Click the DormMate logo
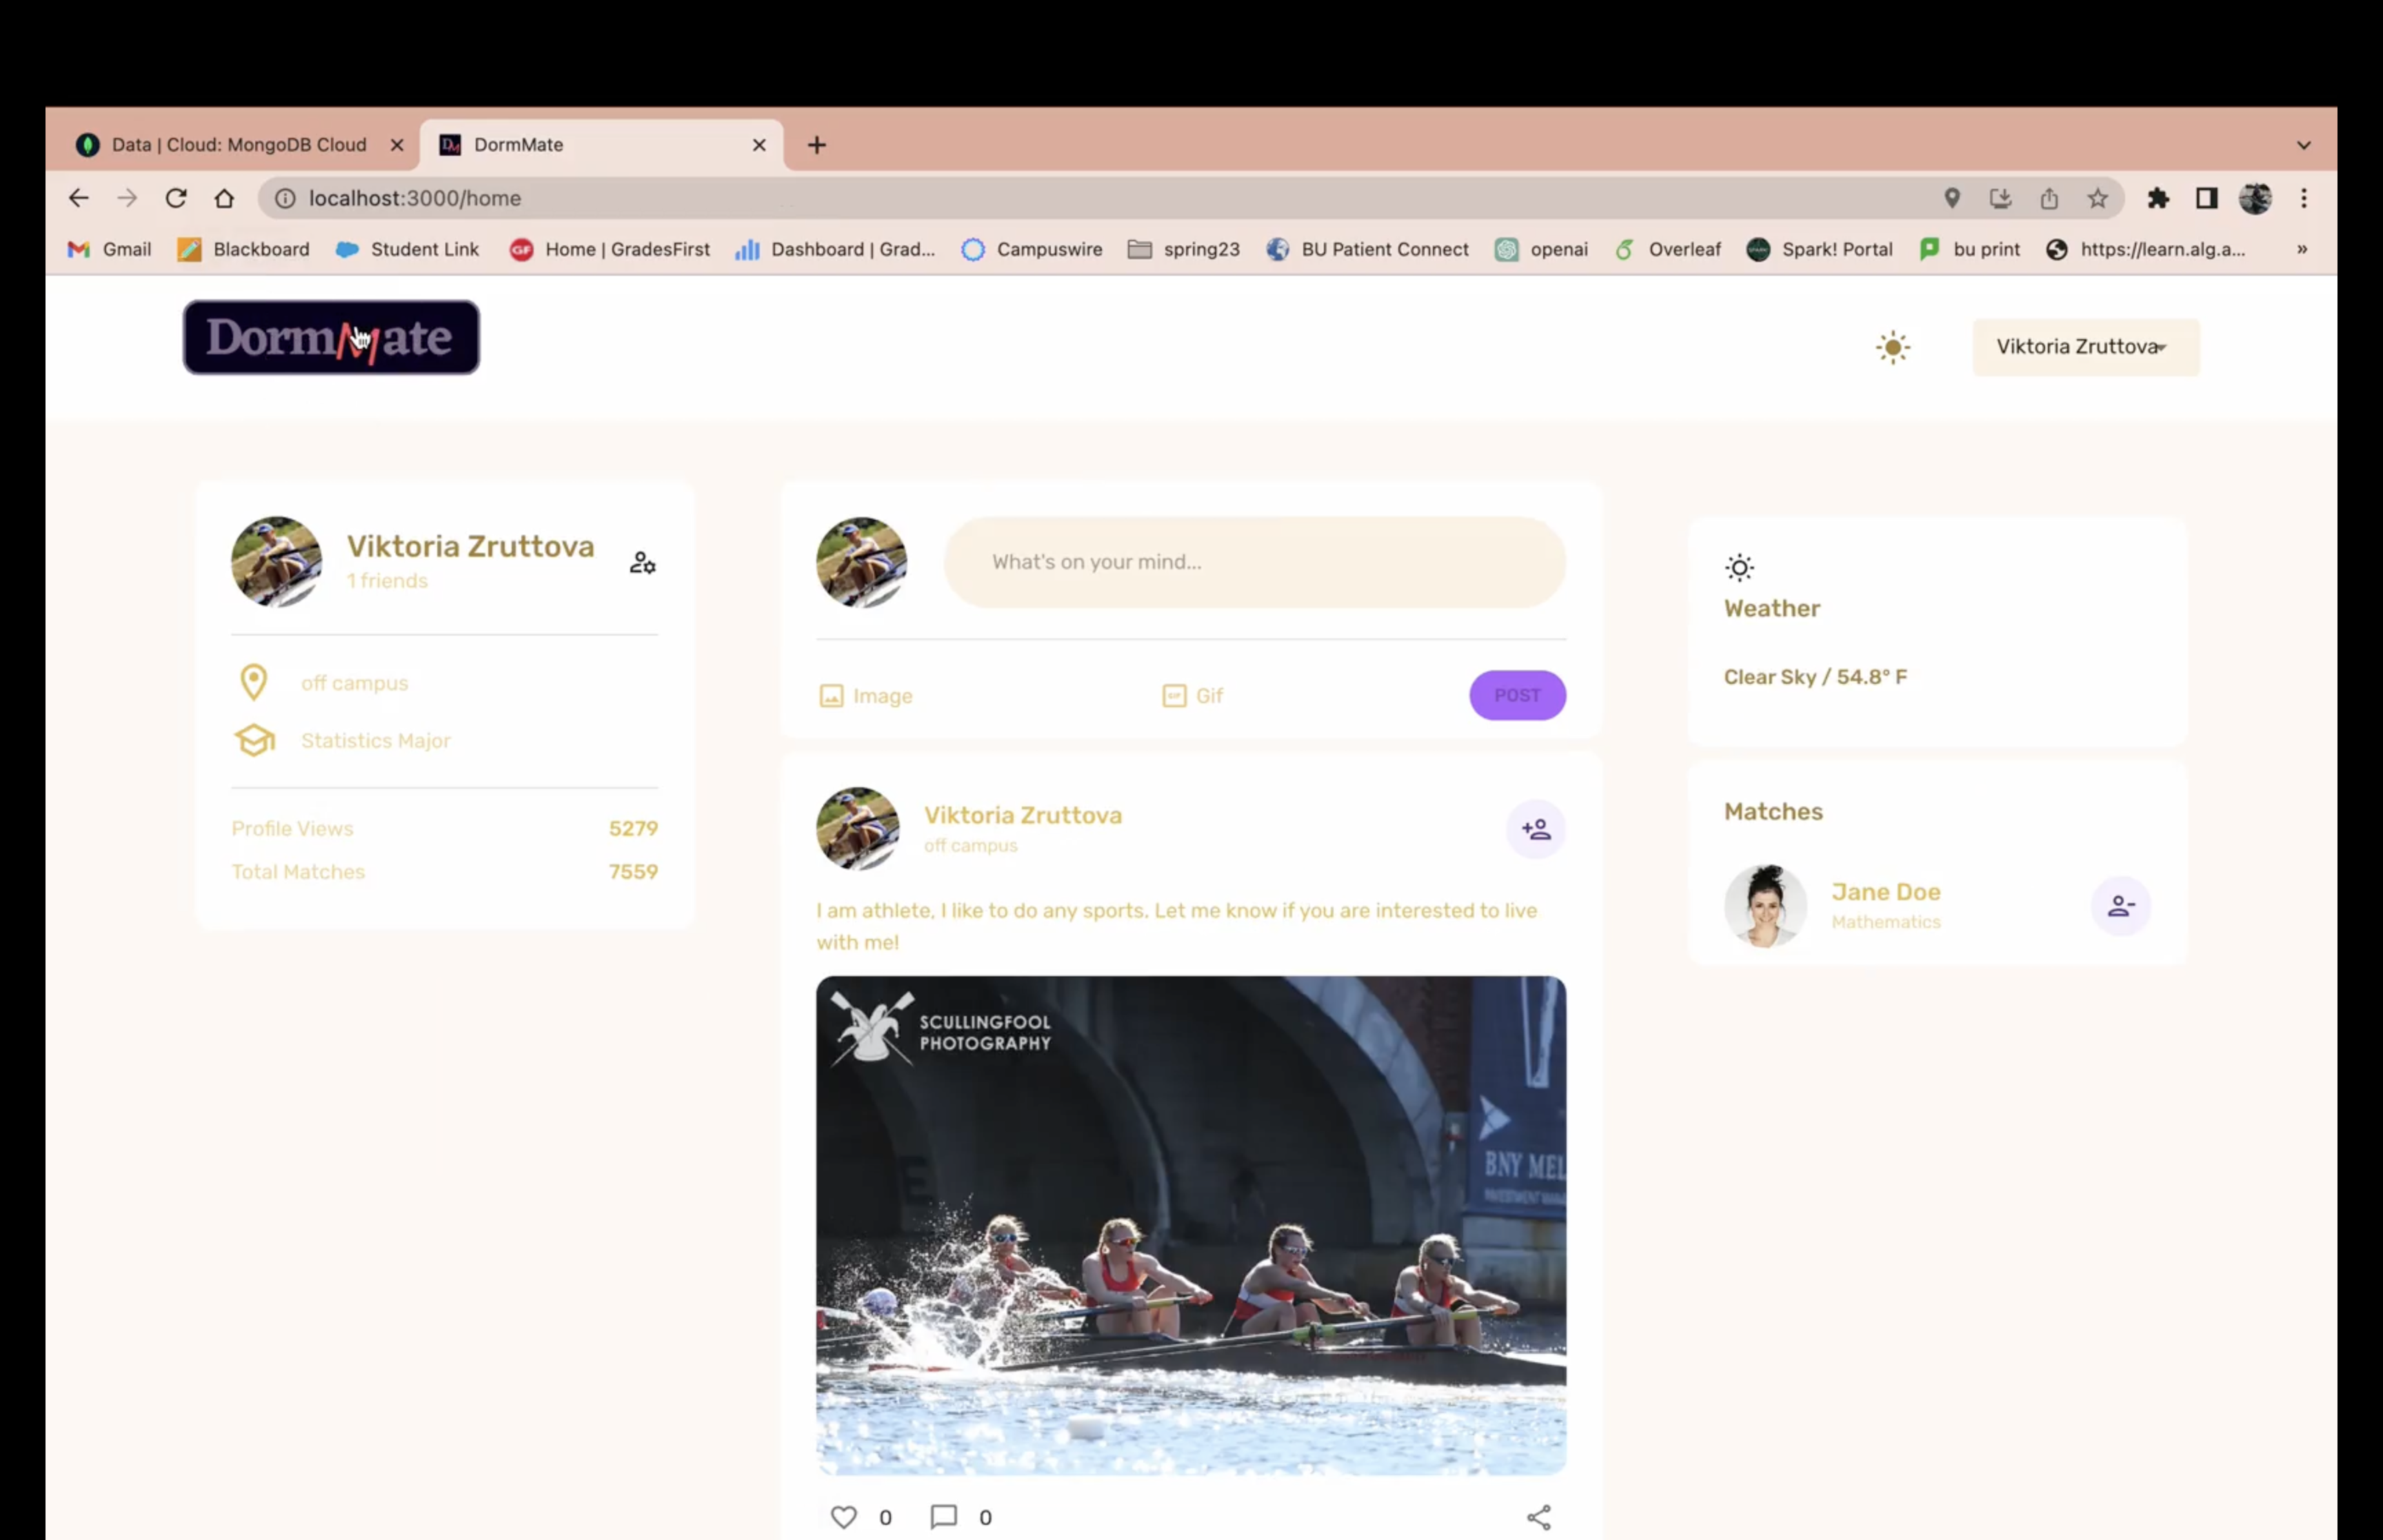 (331, 338)
